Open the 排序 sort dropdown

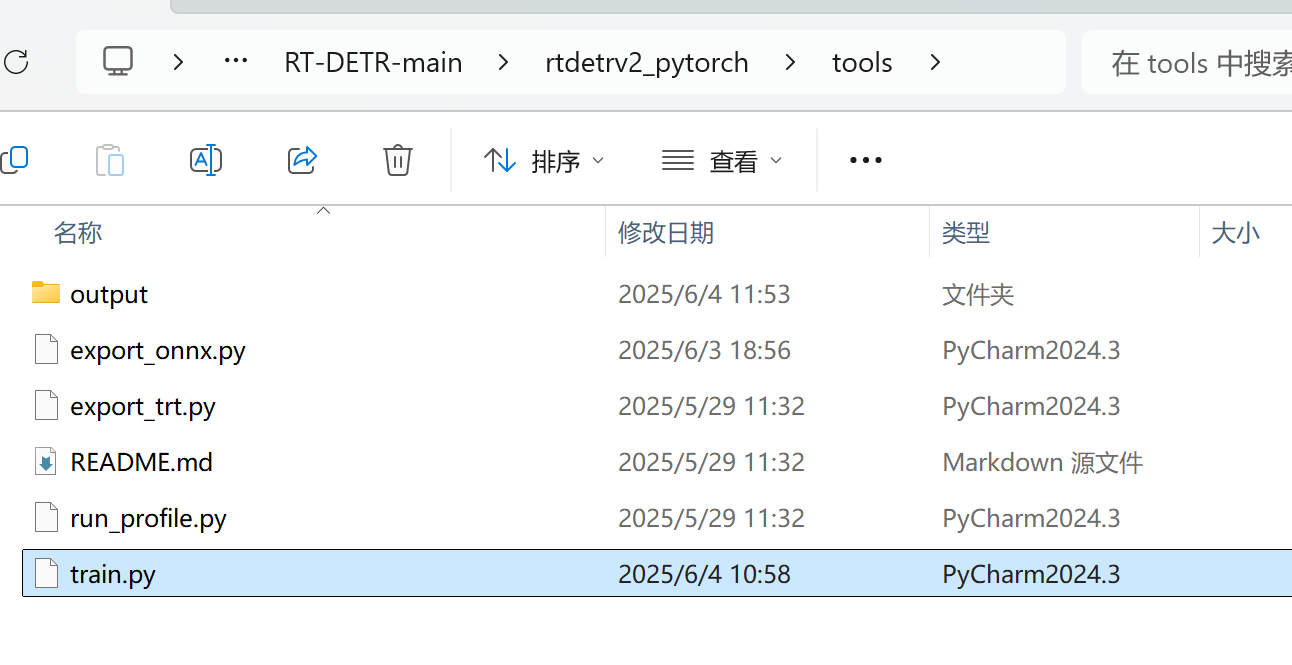tap(544, 160)
